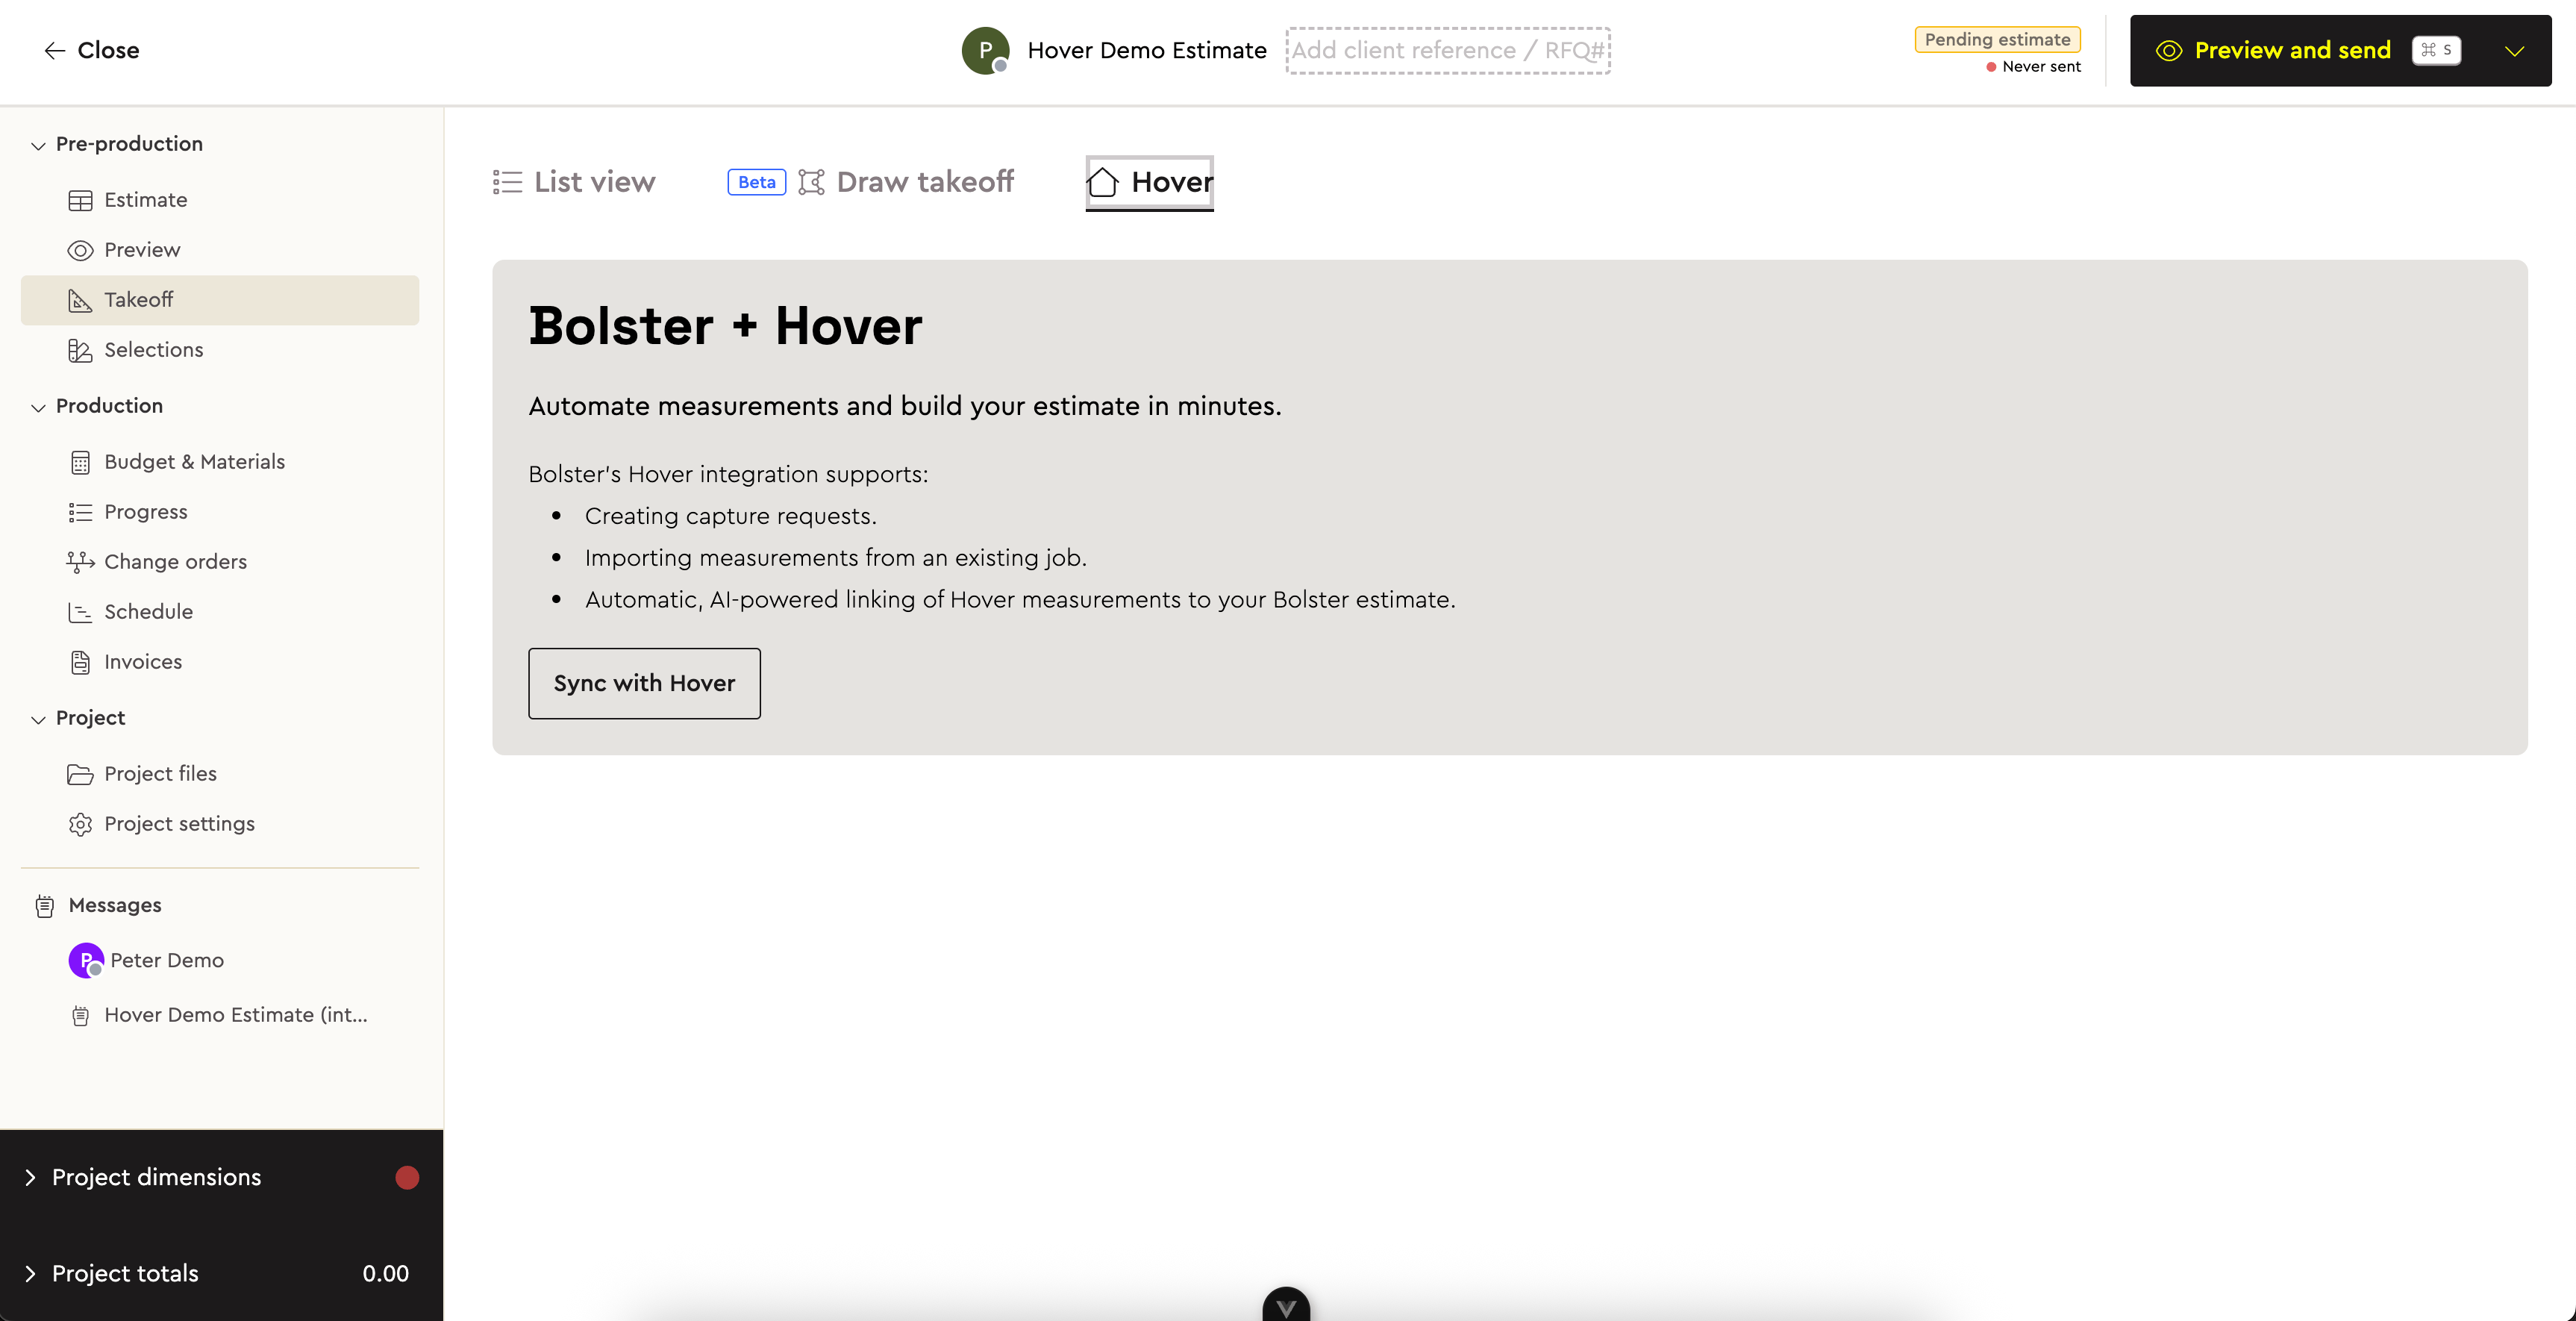The width and height of the screenshot is (2576, 1321).
Task: Open the Peter Demo message thread
Action: pyautogui.click(x=168, y=960)
